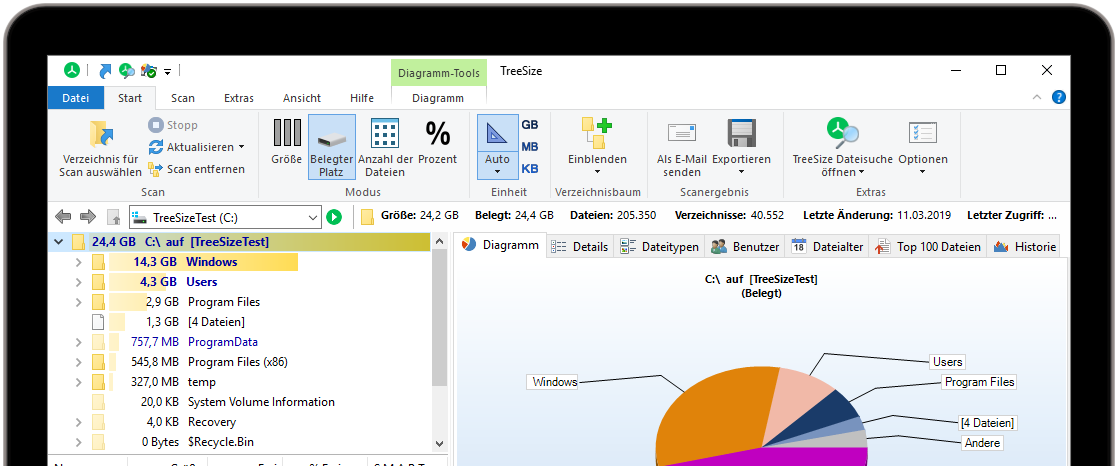Set unit to MB
Viewport: 1118px width, 466px height.
[x=530, y=147]
